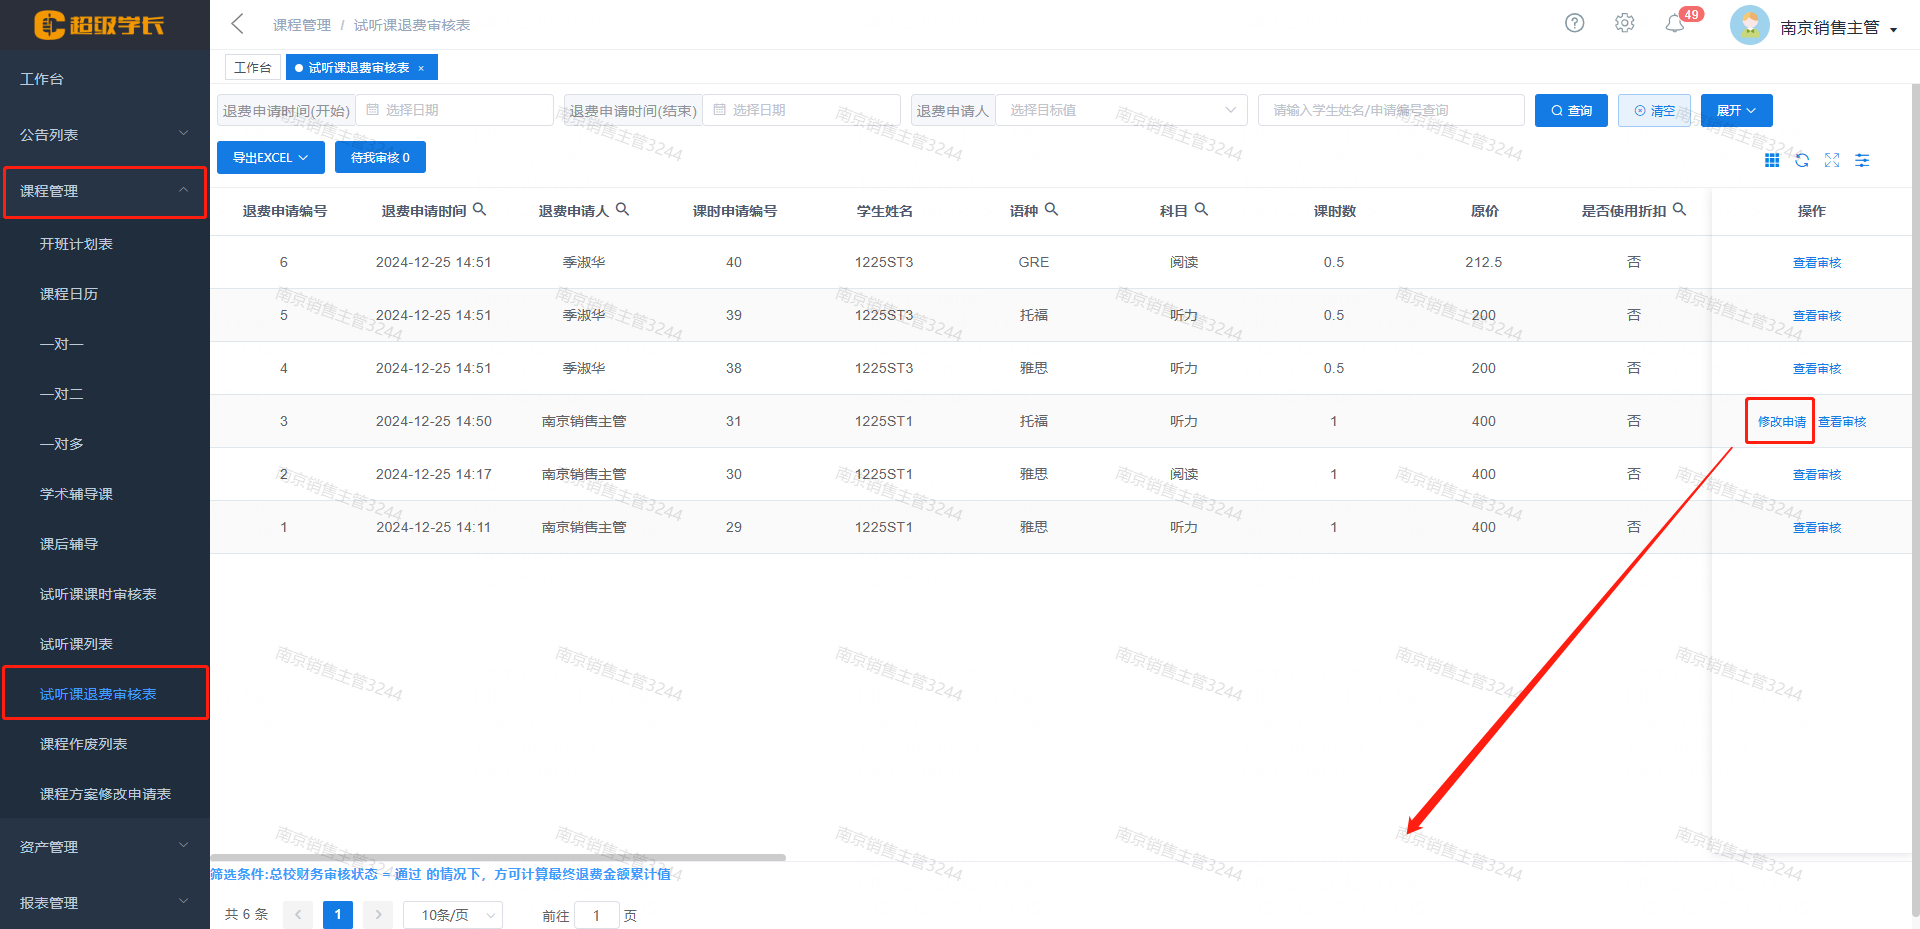Click the 查询 search button
This screenshot has height=929, width=1920.
click(x=1570, y=110)
